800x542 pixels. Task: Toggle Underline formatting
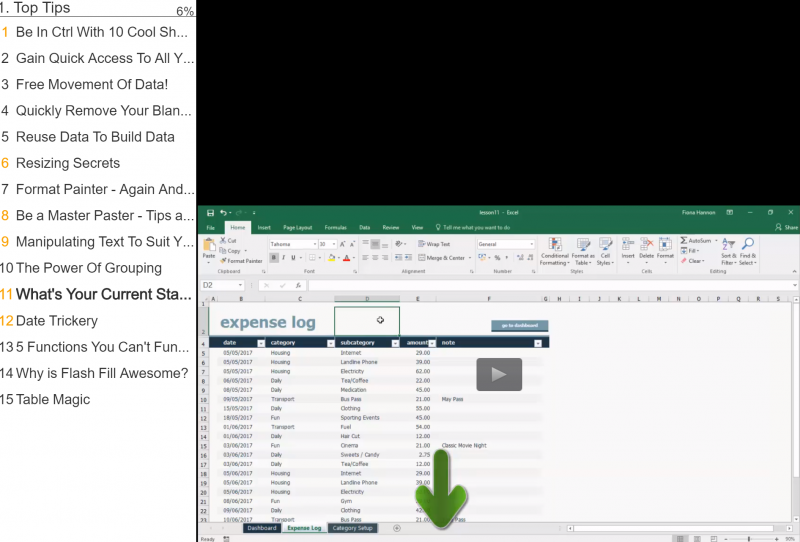[293, 258]
